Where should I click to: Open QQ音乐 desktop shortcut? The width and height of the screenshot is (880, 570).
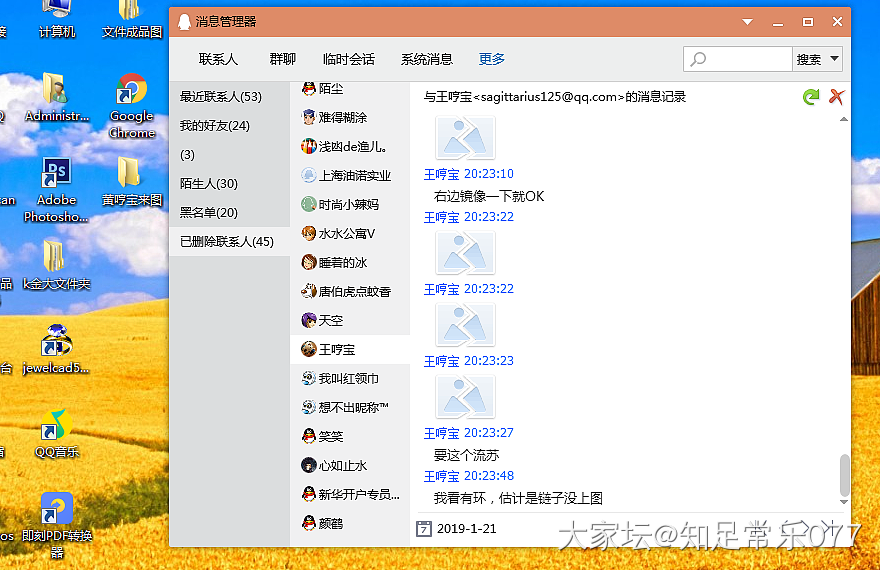(56, 434)
